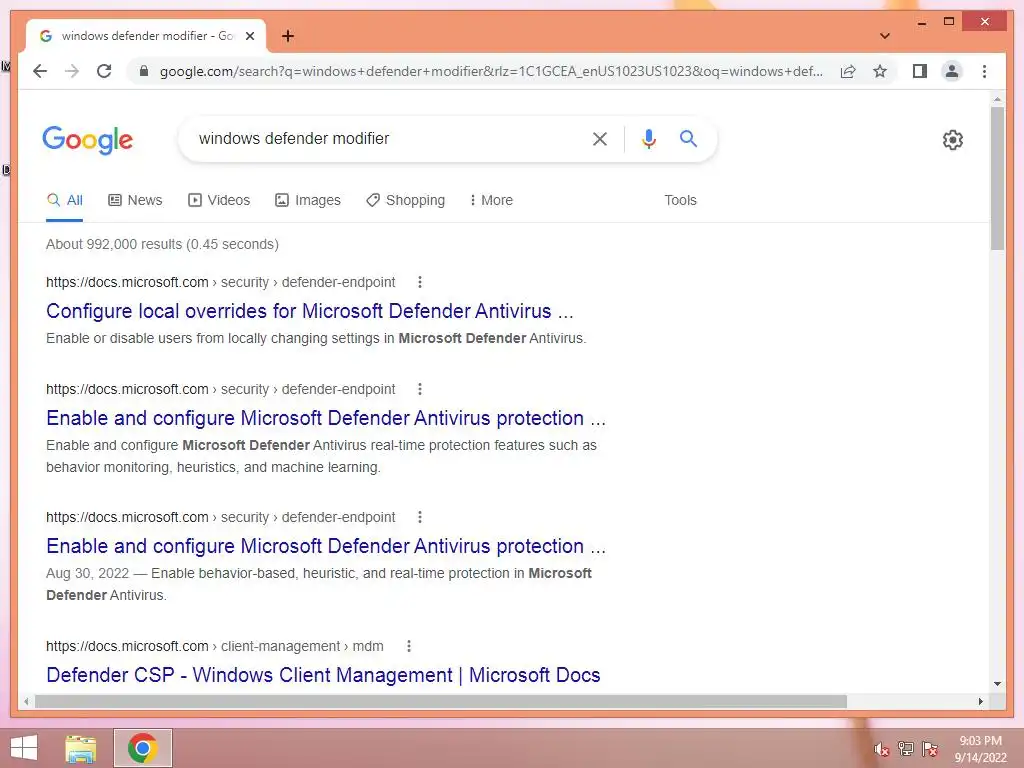Viewport: 1024px width, 768px height.
Task: Open the Tools options
Action: (680, 200)
